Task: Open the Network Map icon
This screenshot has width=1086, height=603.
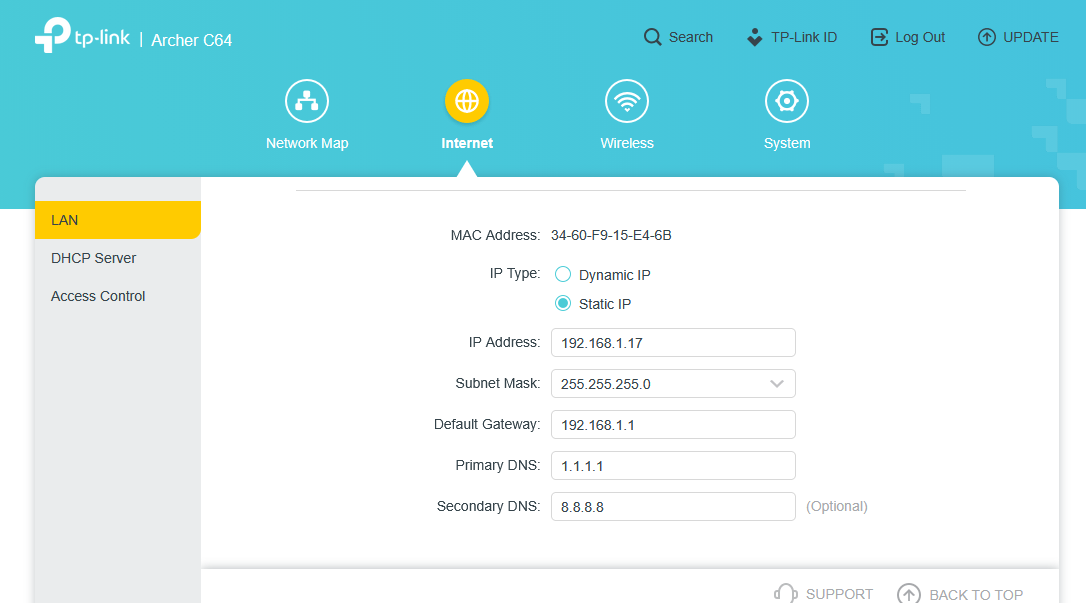Action: coord(307,101)
